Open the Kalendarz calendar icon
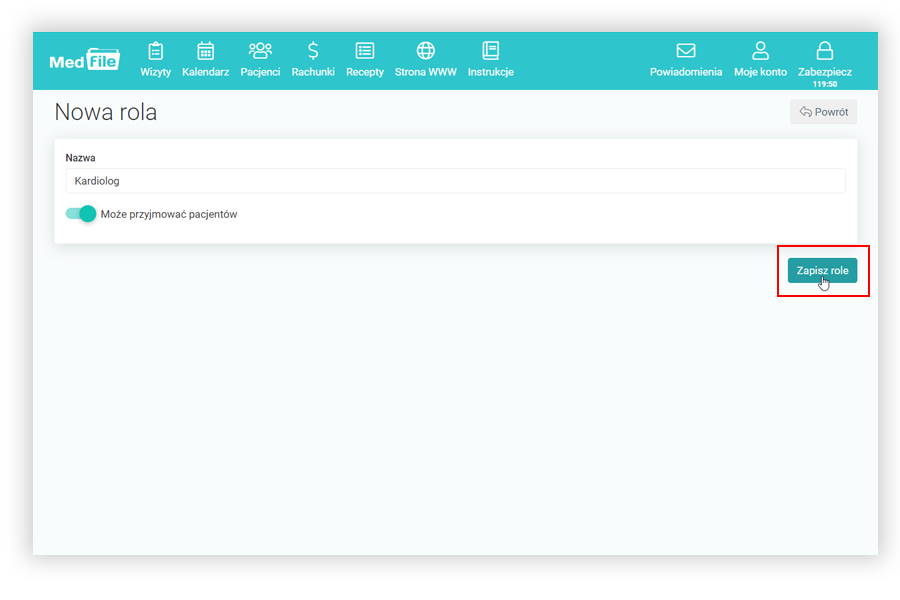This screenshot has height=600, width=900. click(x=206, y=51)
